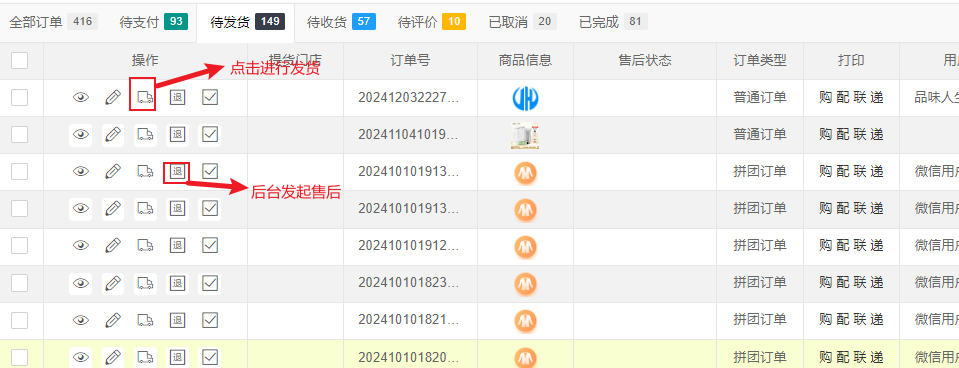Click refund 退 icon on order 202410101823

[177, 284]
